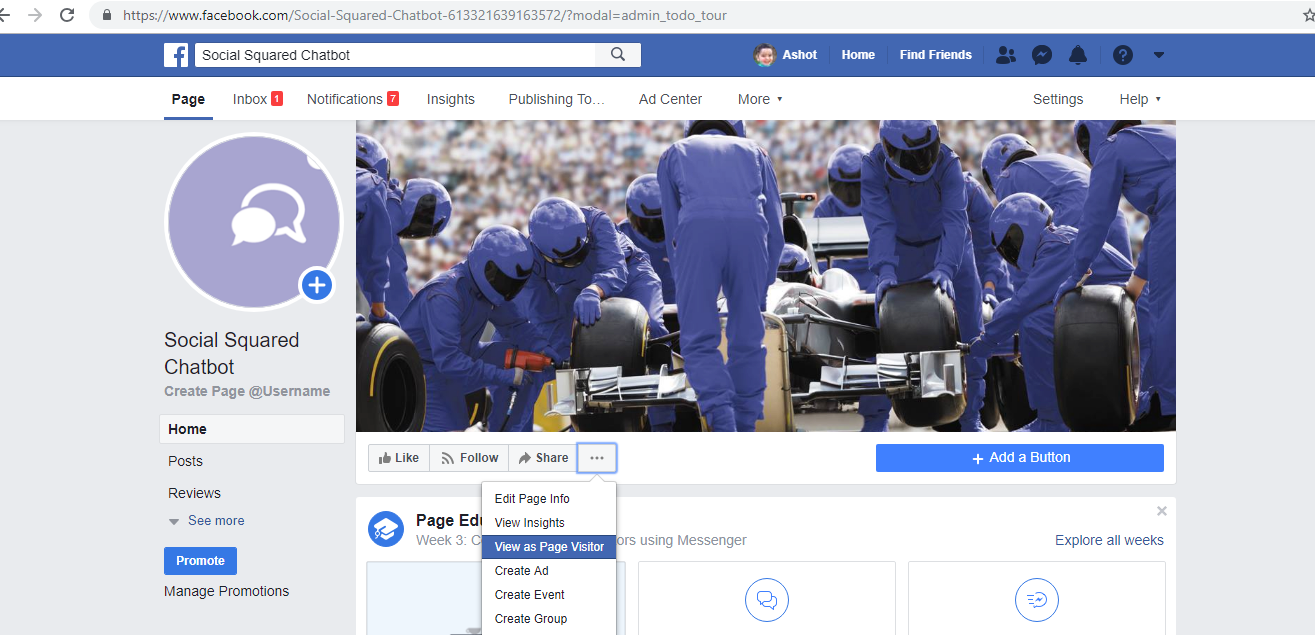Screen dimensions: 1315x635
Task: Open the More dropdown in page tabs
Action: pos(760,99)
